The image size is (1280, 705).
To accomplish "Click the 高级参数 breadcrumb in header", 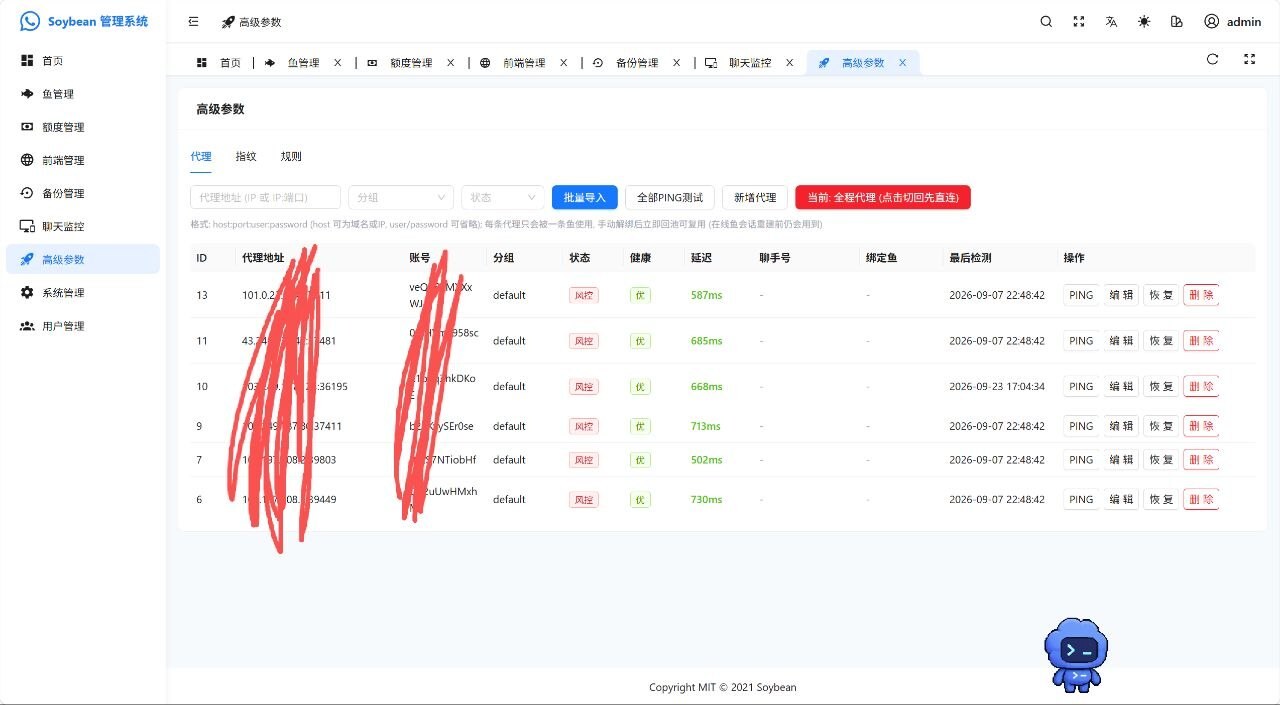I will point(252,21).
